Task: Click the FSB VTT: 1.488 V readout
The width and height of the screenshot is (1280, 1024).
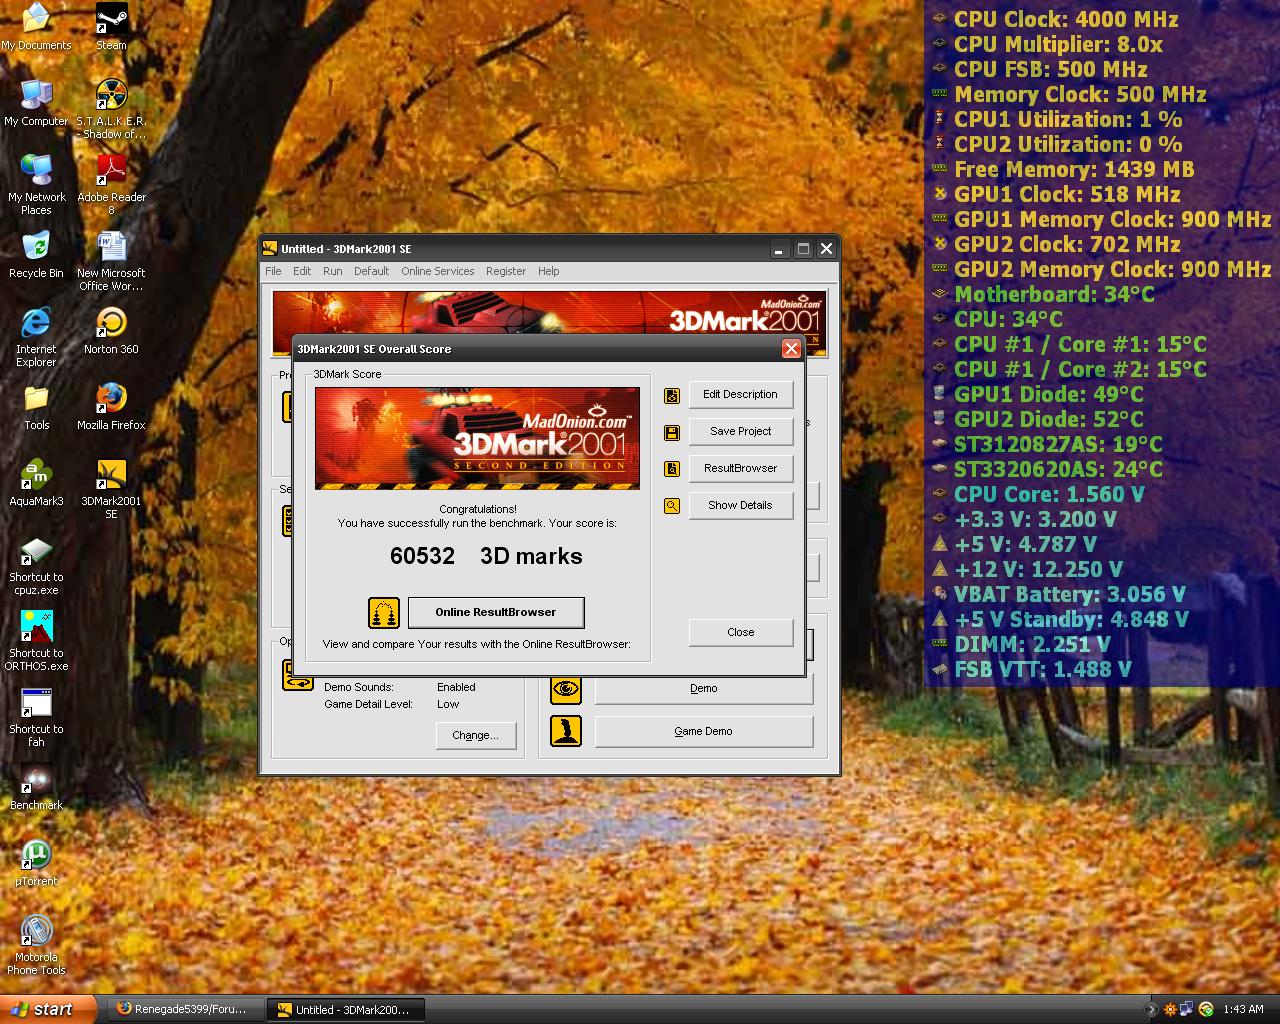Action: (1043, 669)
